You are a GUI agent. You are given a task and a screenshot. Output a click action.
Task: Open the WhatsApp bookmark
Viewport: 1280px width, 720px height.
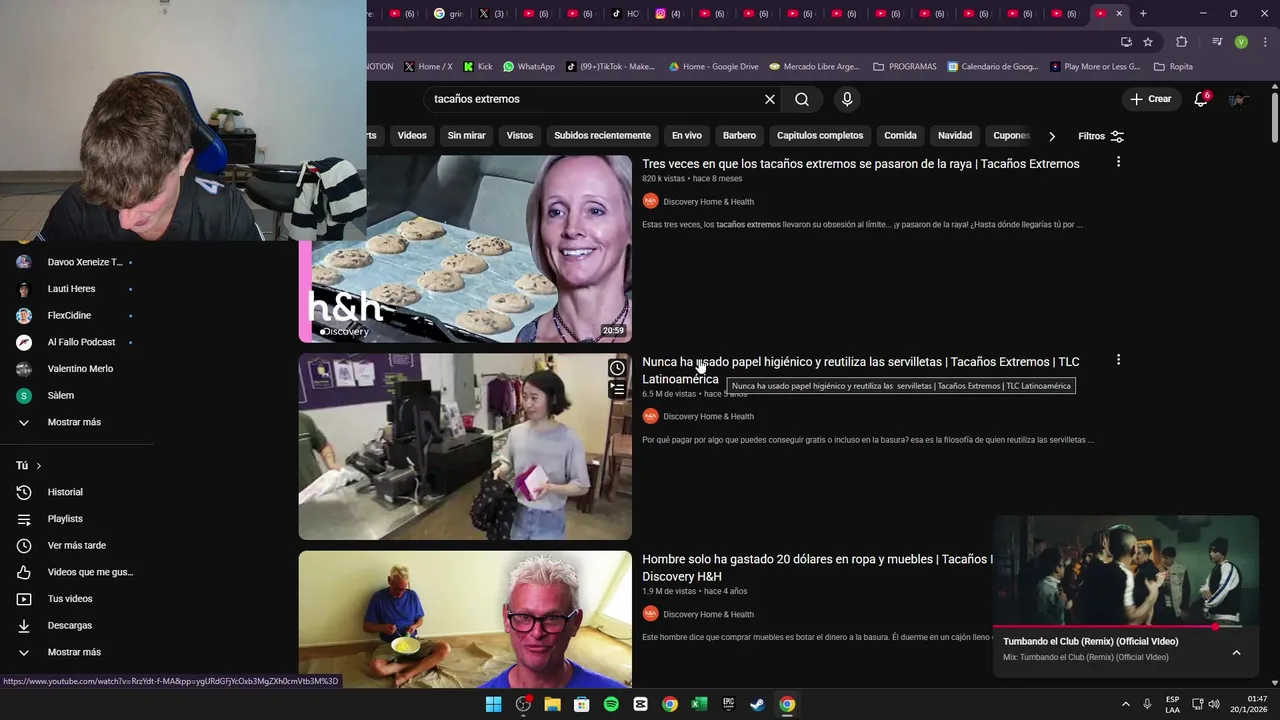point(529,67)
